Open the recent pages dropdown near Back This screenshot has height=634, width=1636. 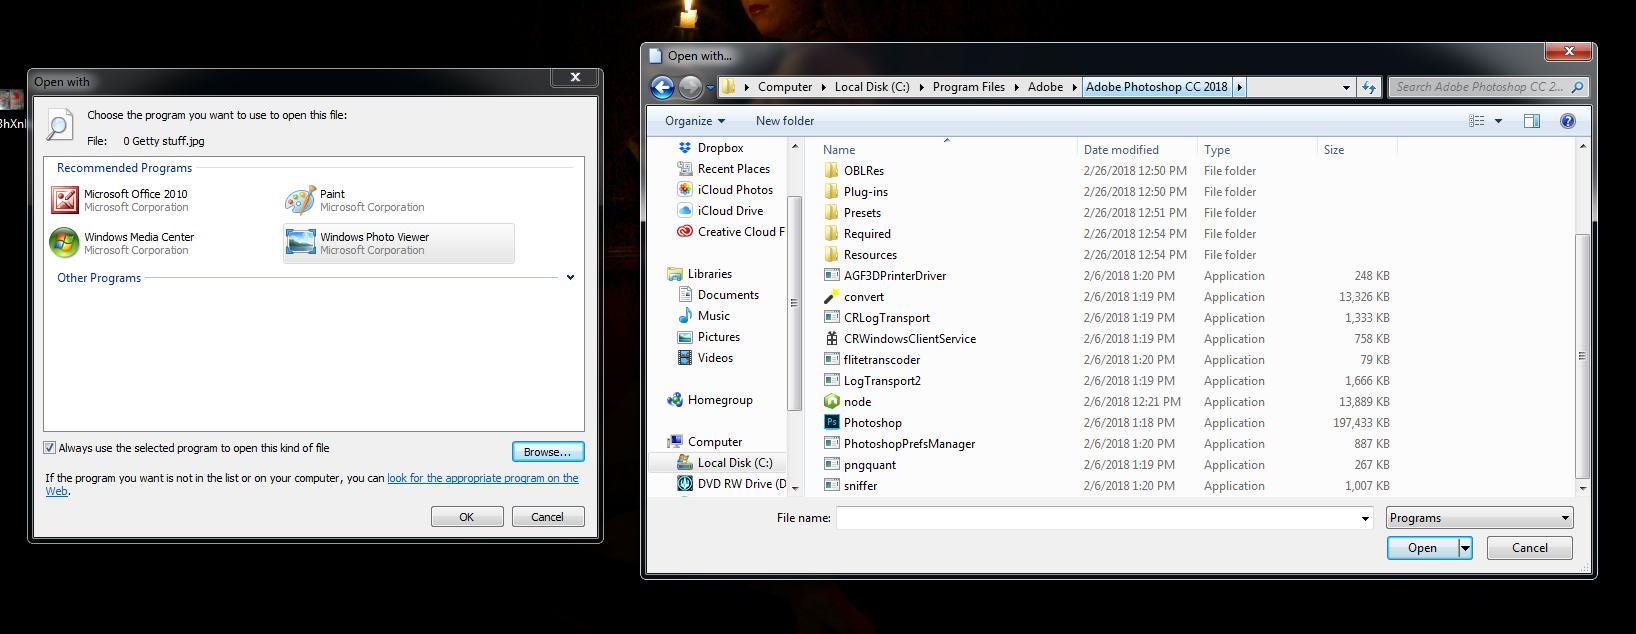(710, 88)
